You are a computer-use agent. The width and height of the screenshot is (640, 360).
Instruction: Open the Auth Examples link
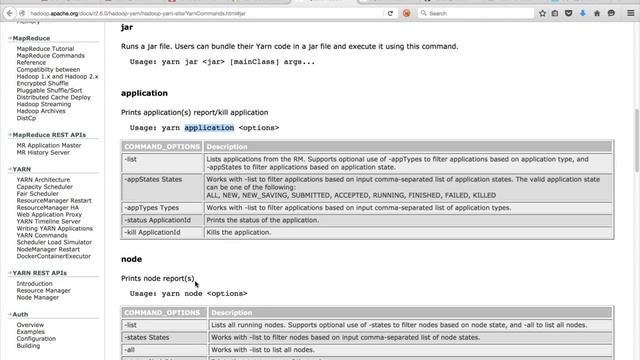coord(30,332)
